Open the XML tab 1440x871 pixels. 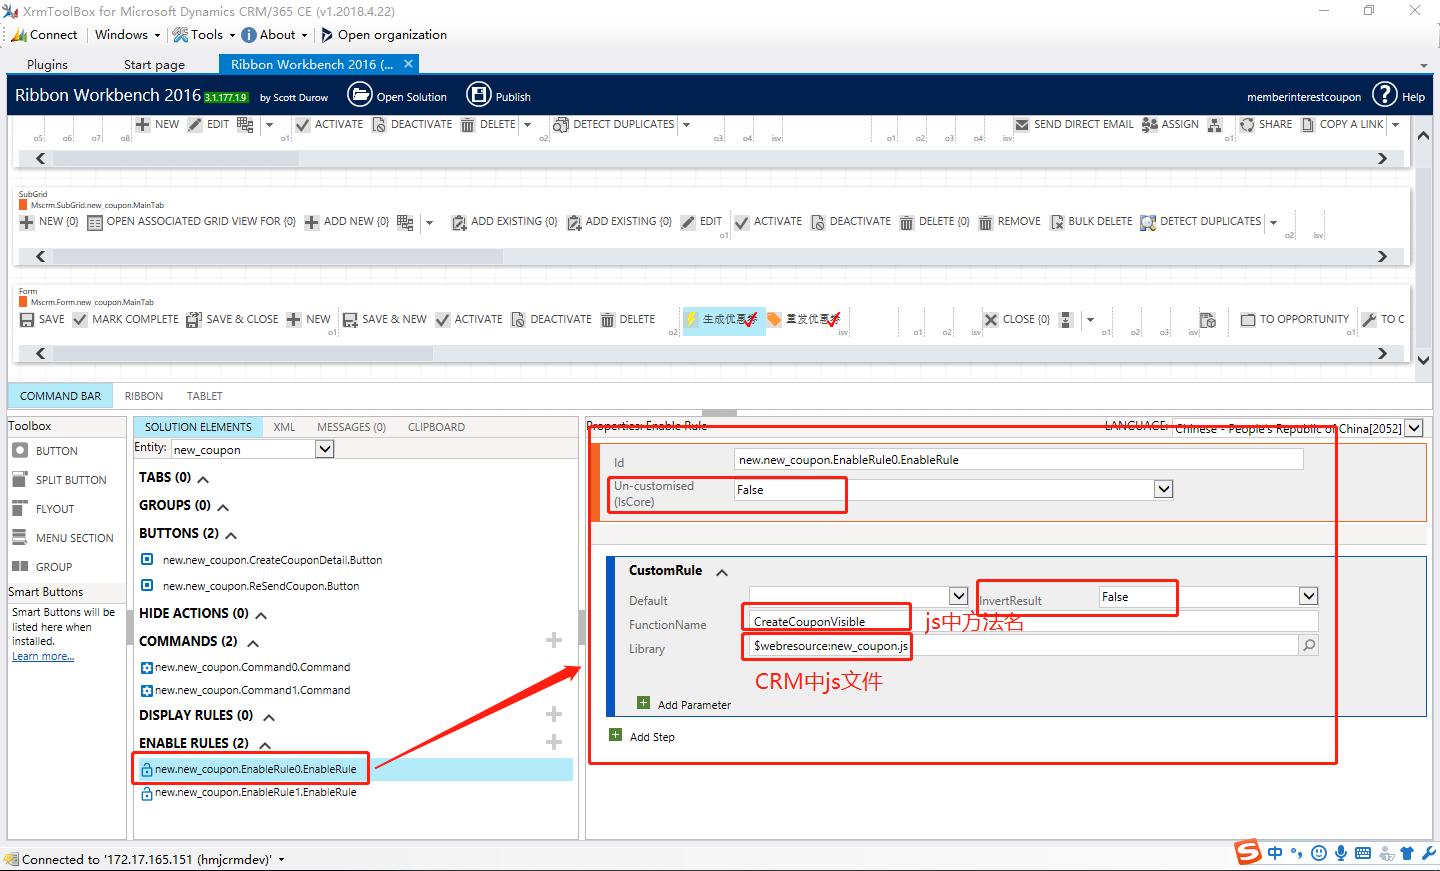[x=284, y=427]
